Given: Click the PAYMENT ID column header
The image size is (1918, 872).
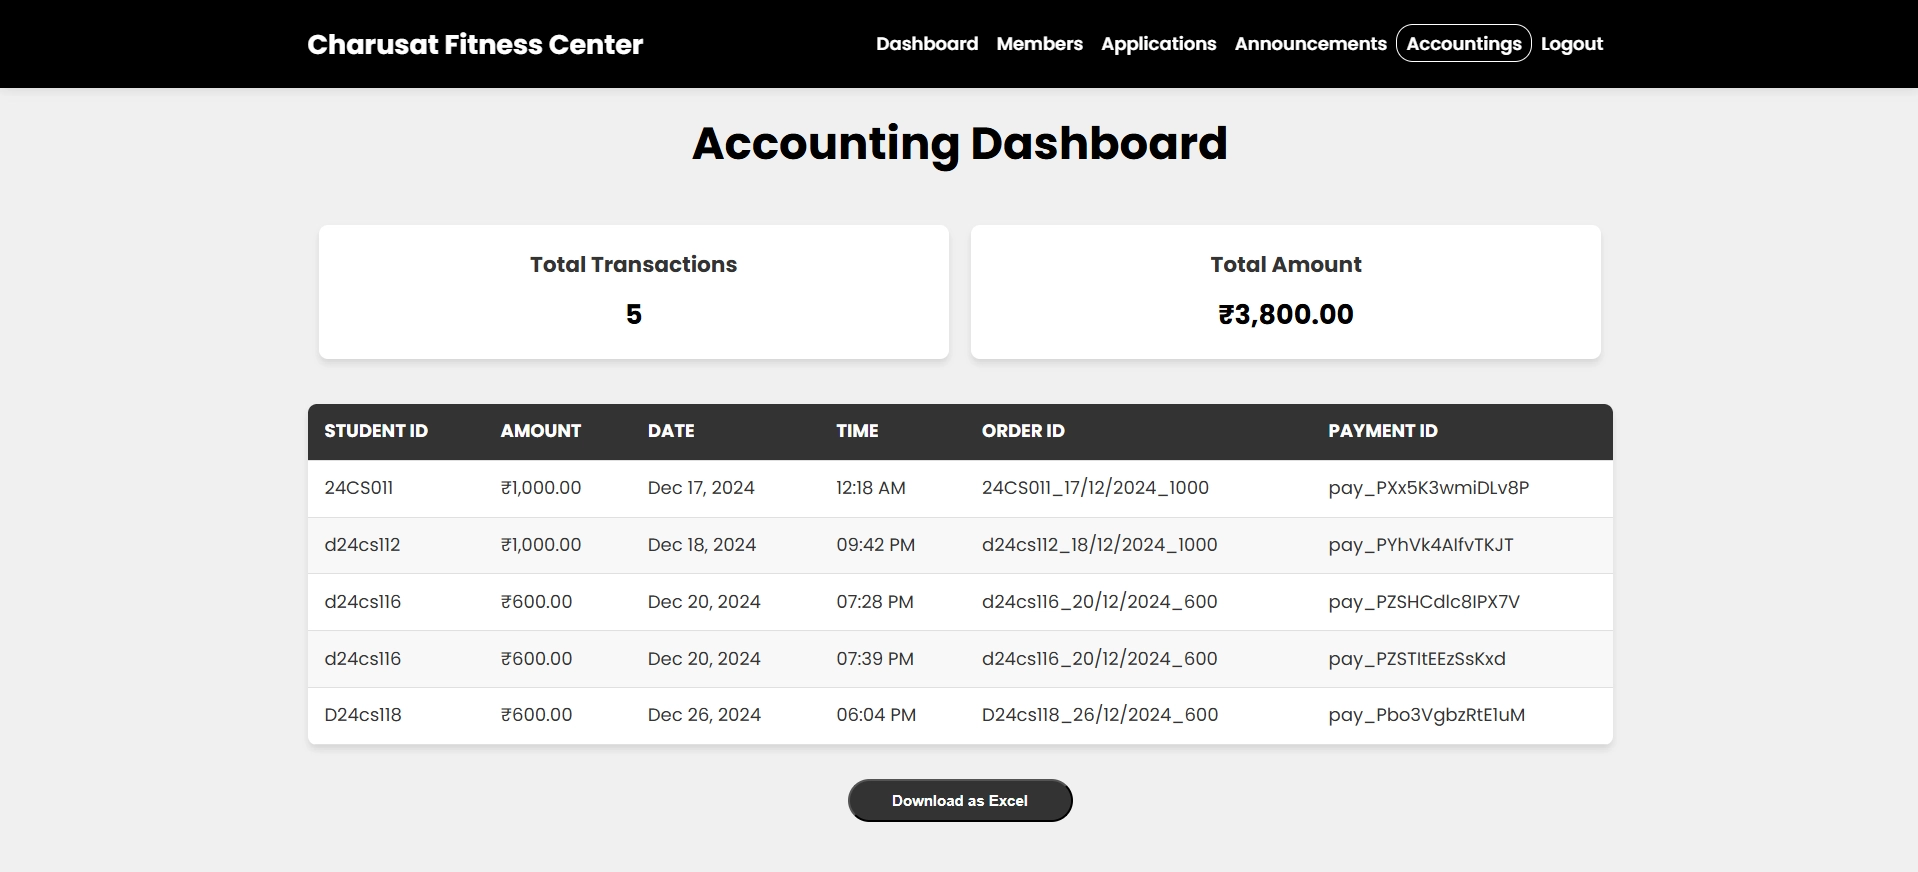Looking at the screenshot, I should click(x=1382, y=431).
